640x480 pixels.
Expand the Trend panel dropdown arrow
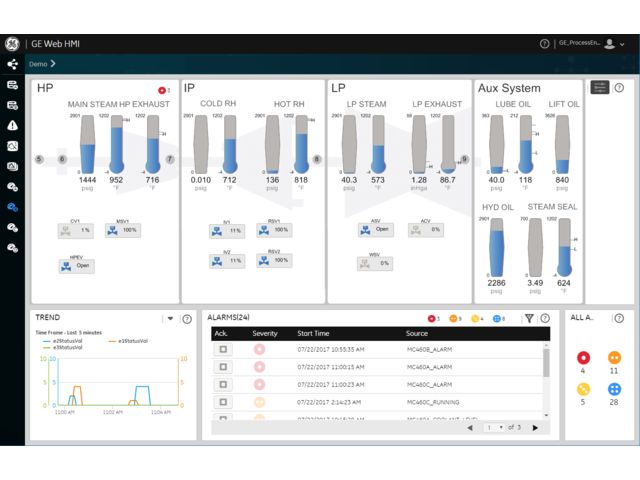(170, 319)
